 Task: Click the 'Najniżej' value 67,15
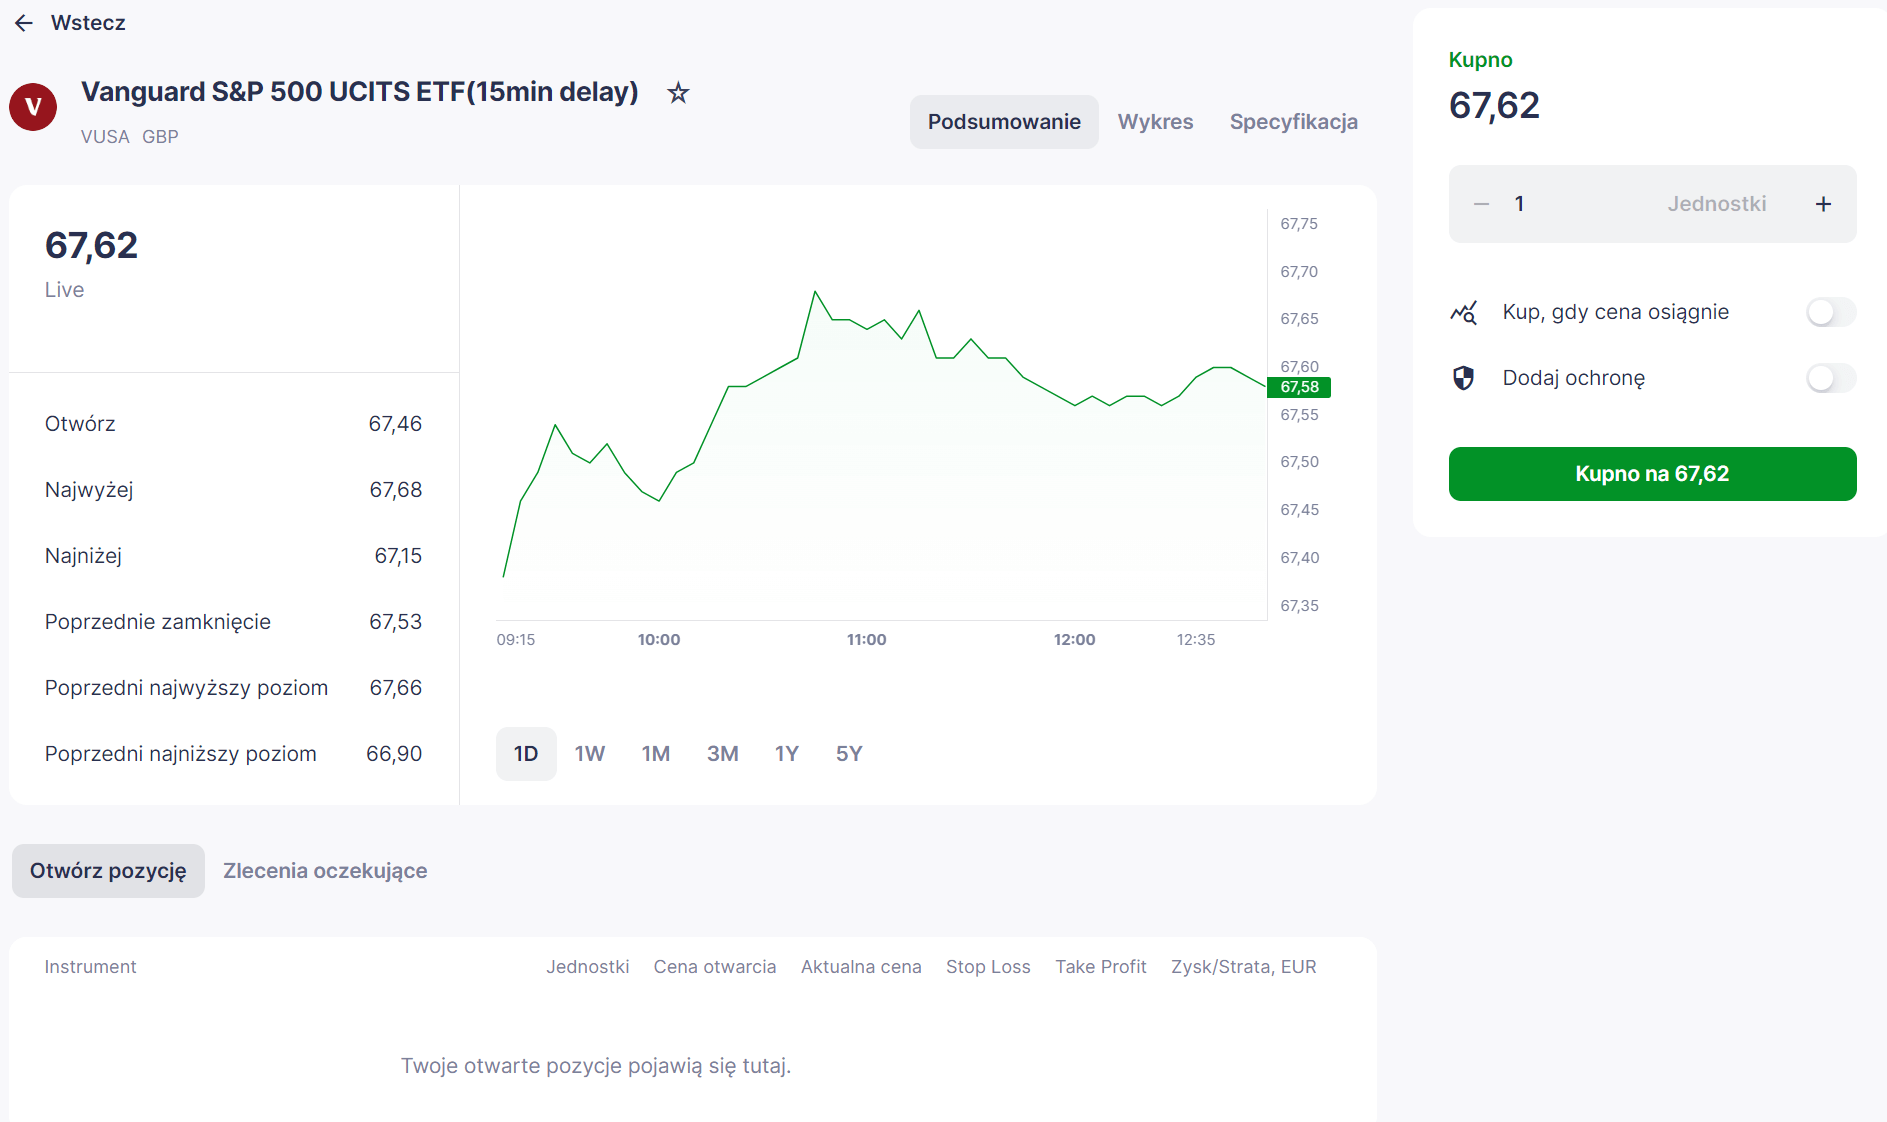point(398,556)
